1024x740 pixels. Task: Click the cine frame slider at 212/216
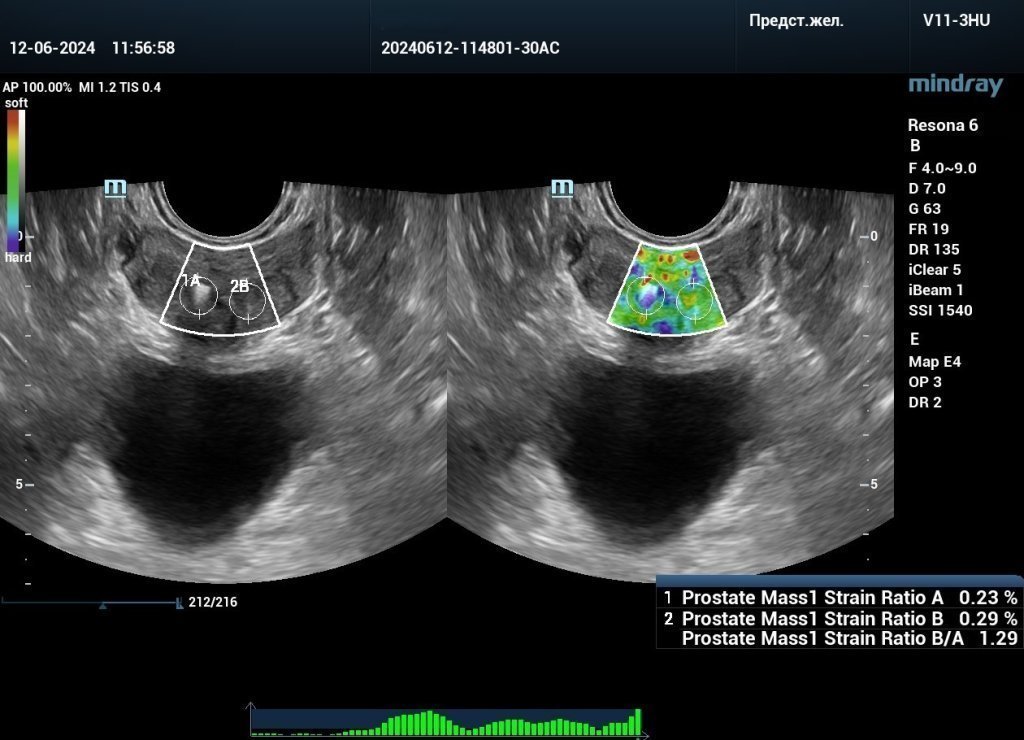(90, 602)
